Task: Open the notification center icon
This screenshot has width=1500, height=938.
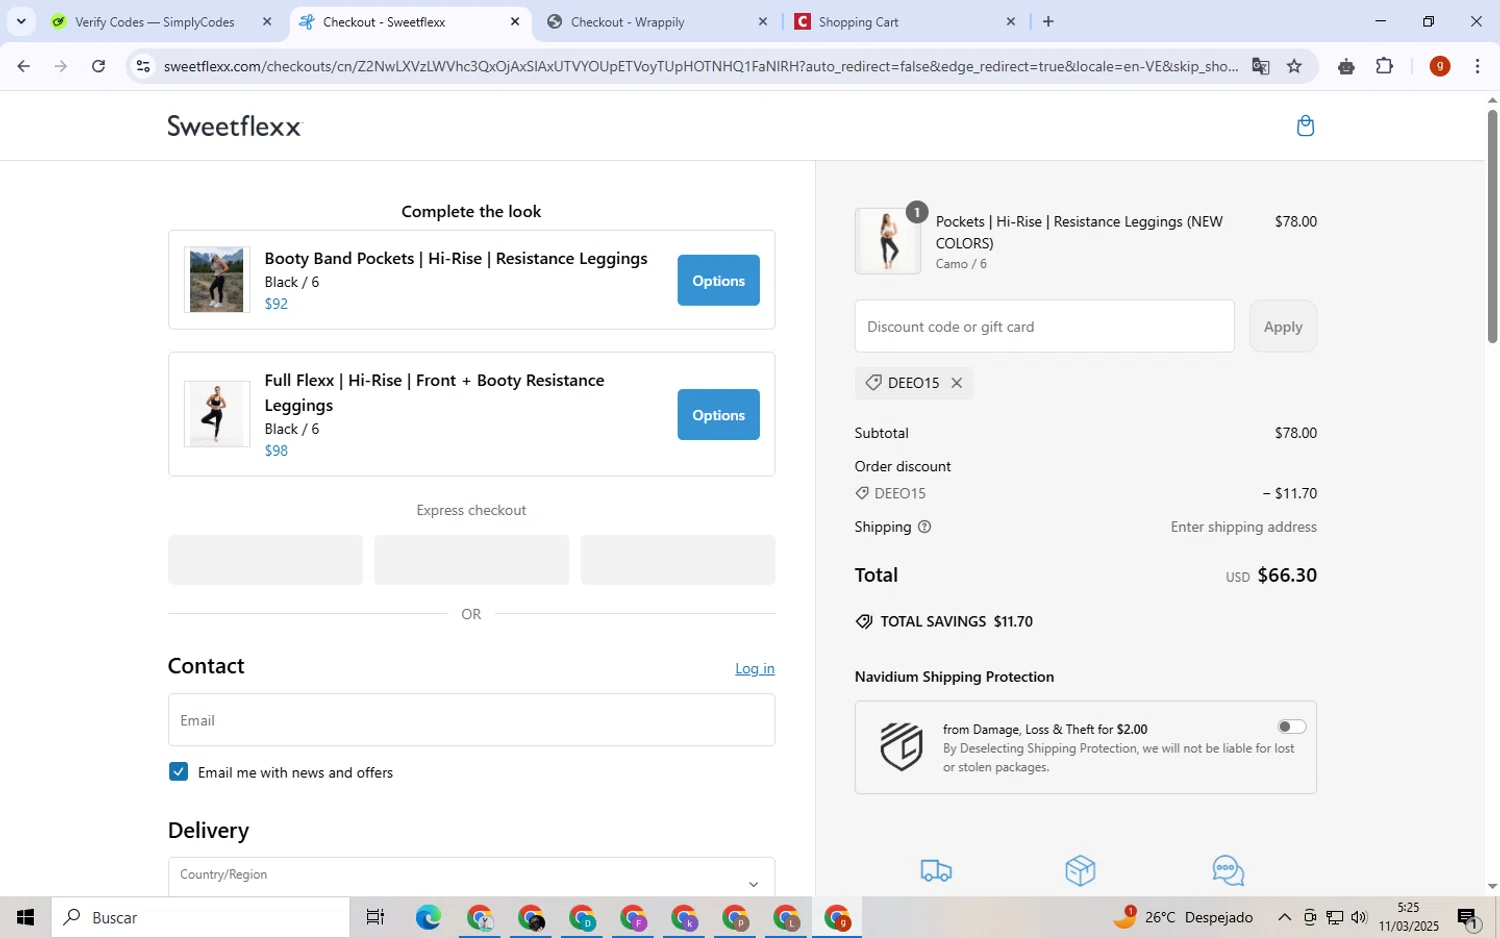Action: tap(1468, 917)
